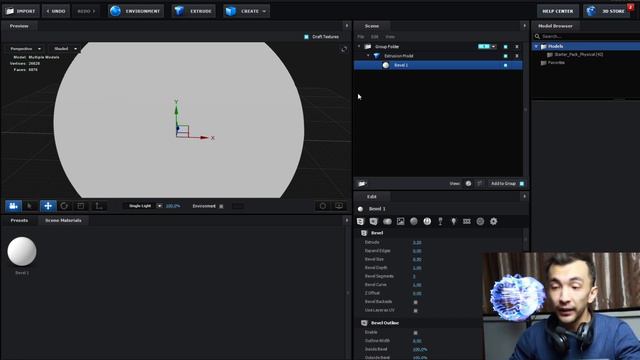Toggle the Use Layer as UV checkbox
The image size is (640, 360).
click(x=416, y=311)
